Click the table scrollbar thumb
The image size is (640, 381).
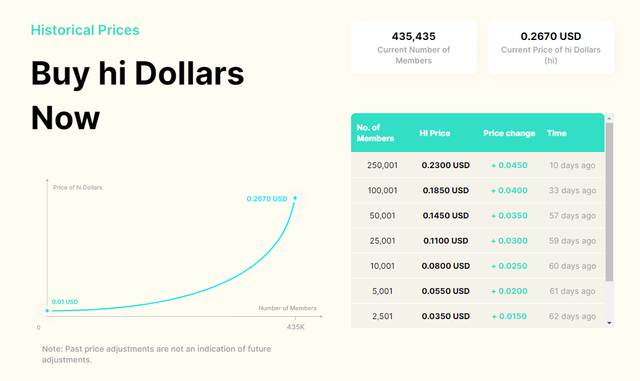point(609,202)
